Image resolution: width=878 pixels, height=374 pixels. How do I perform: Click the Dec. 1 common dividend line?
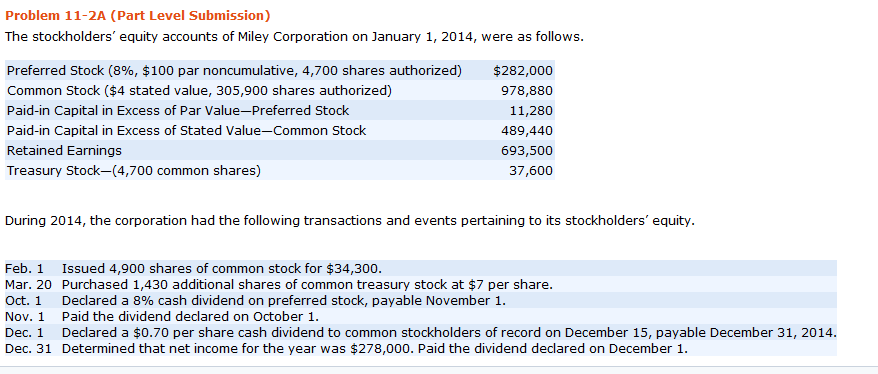point(421,333)
